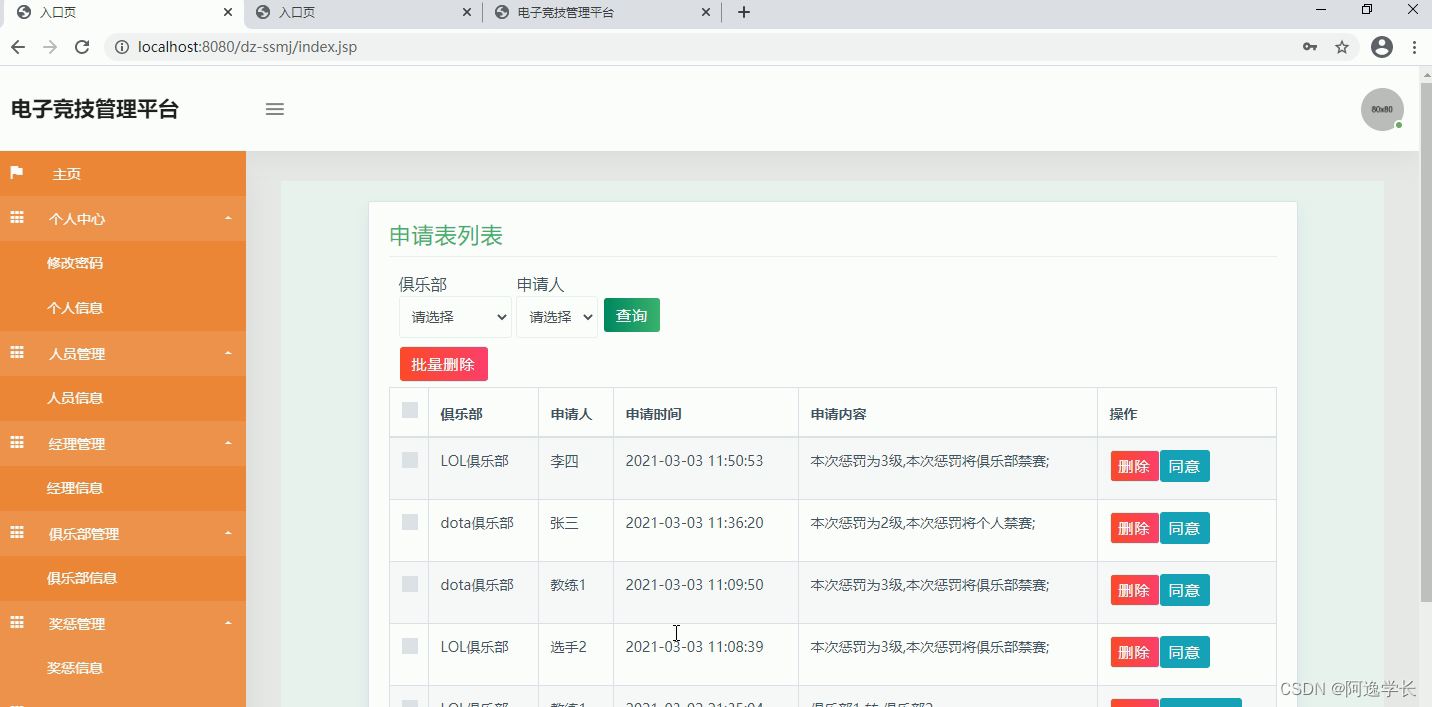1432x707 pixels.
Task: Open 人员信息 in the sidebar
Action: coord(123,398)
